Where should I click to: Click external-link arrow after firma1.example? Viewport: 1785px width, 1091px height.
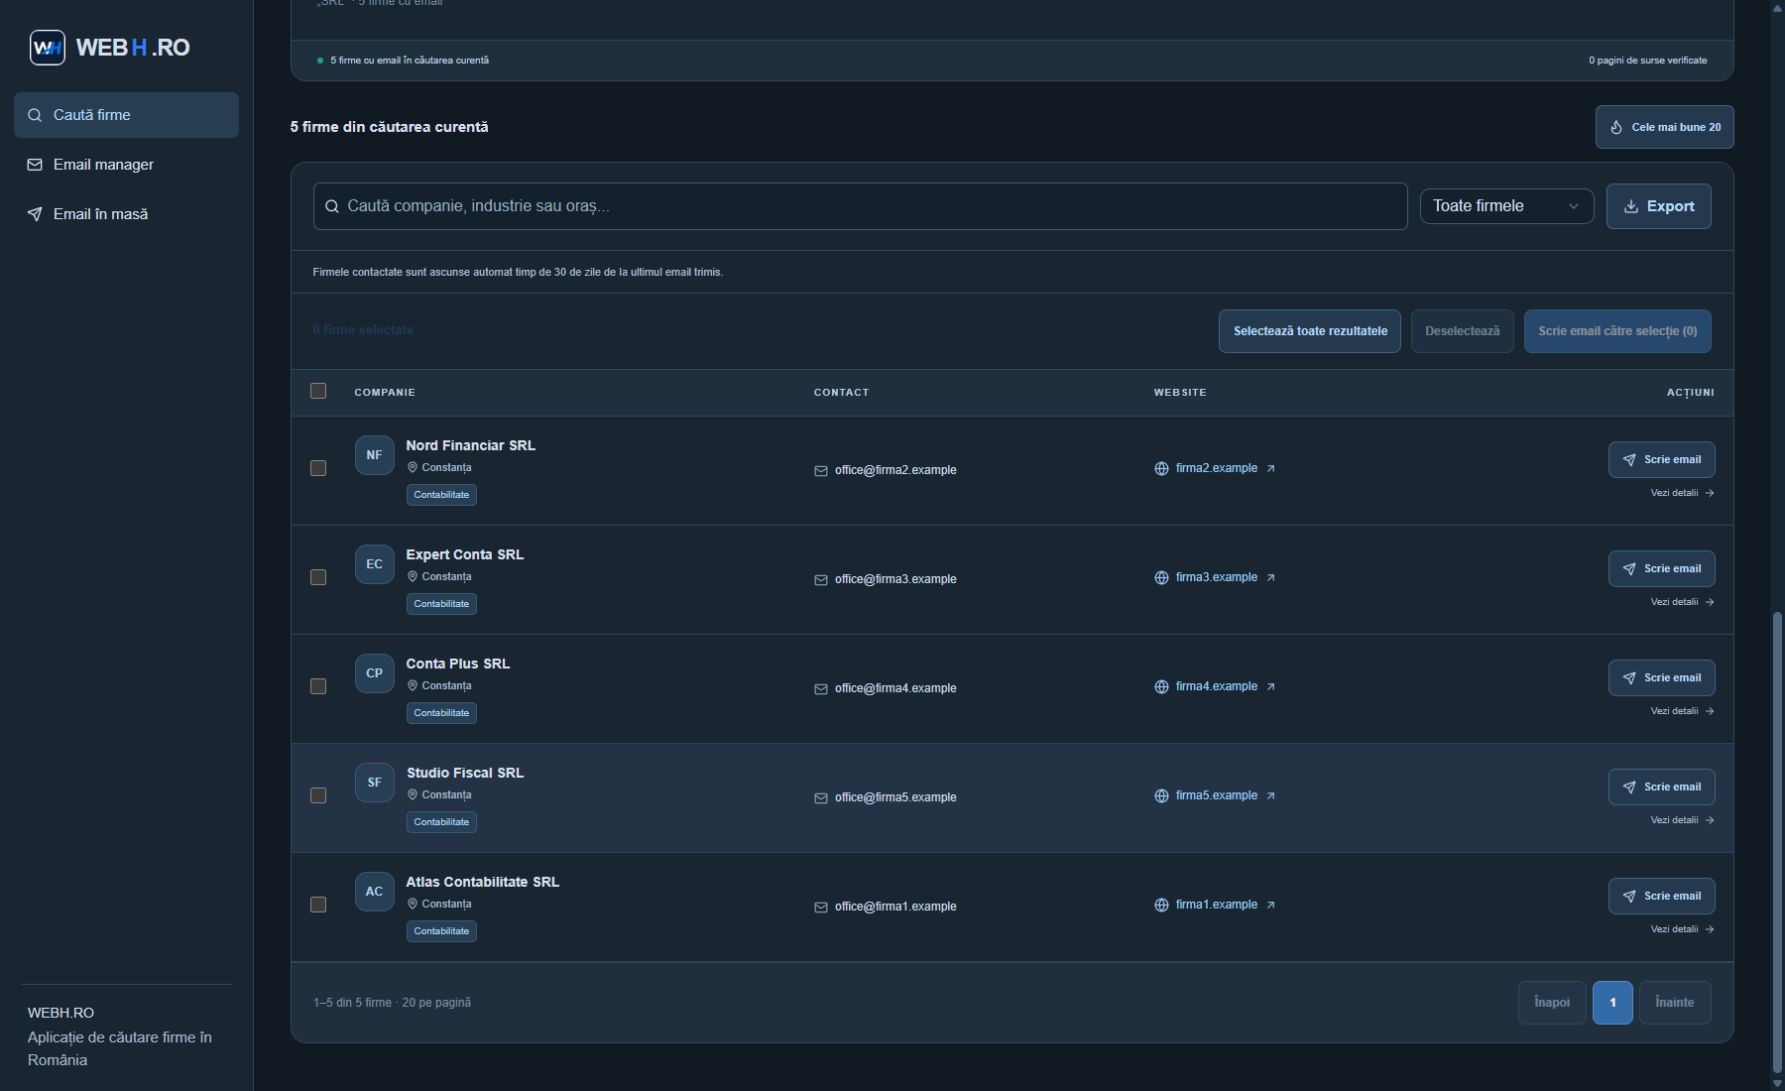click(x=1271, y=905)
